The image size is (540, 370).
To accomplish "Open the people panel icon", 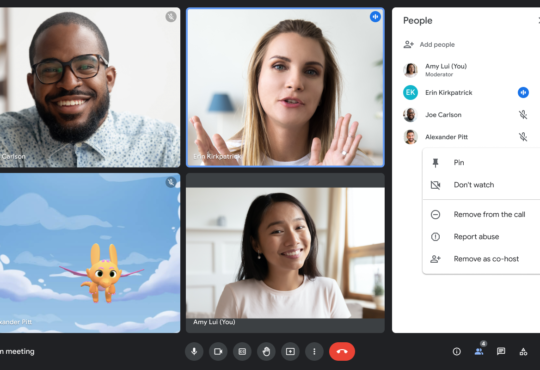I will pos(479,351).
